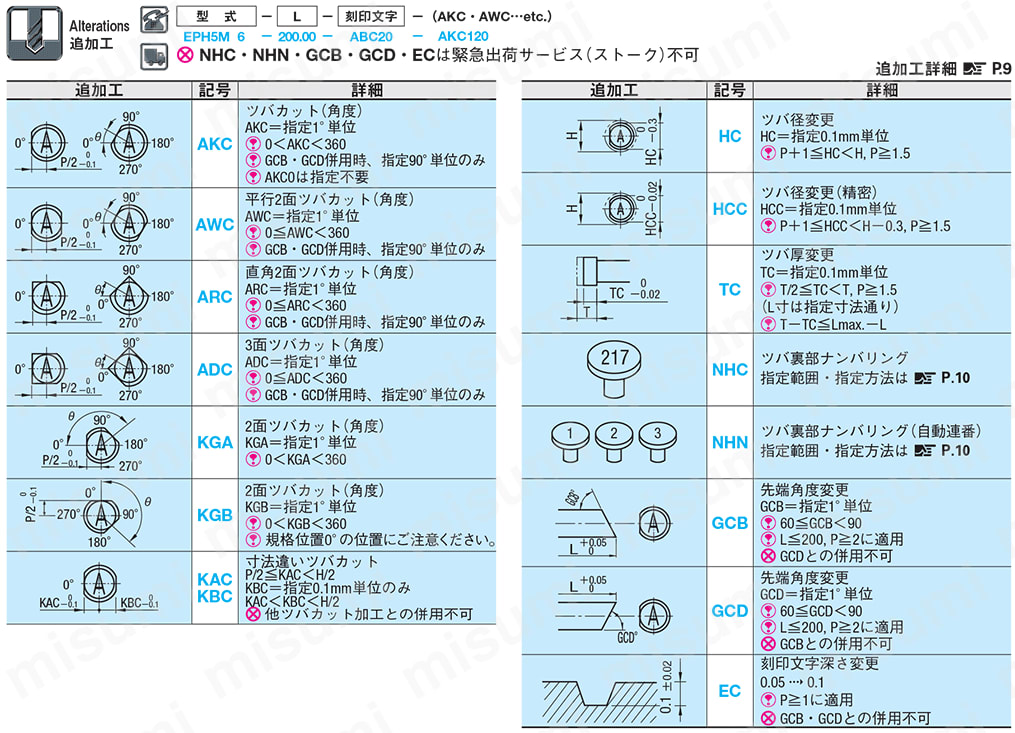This screenshot has height=733, width=1015.
Task: Click the GCD tip angle diagram
Action: coord(614,611)
